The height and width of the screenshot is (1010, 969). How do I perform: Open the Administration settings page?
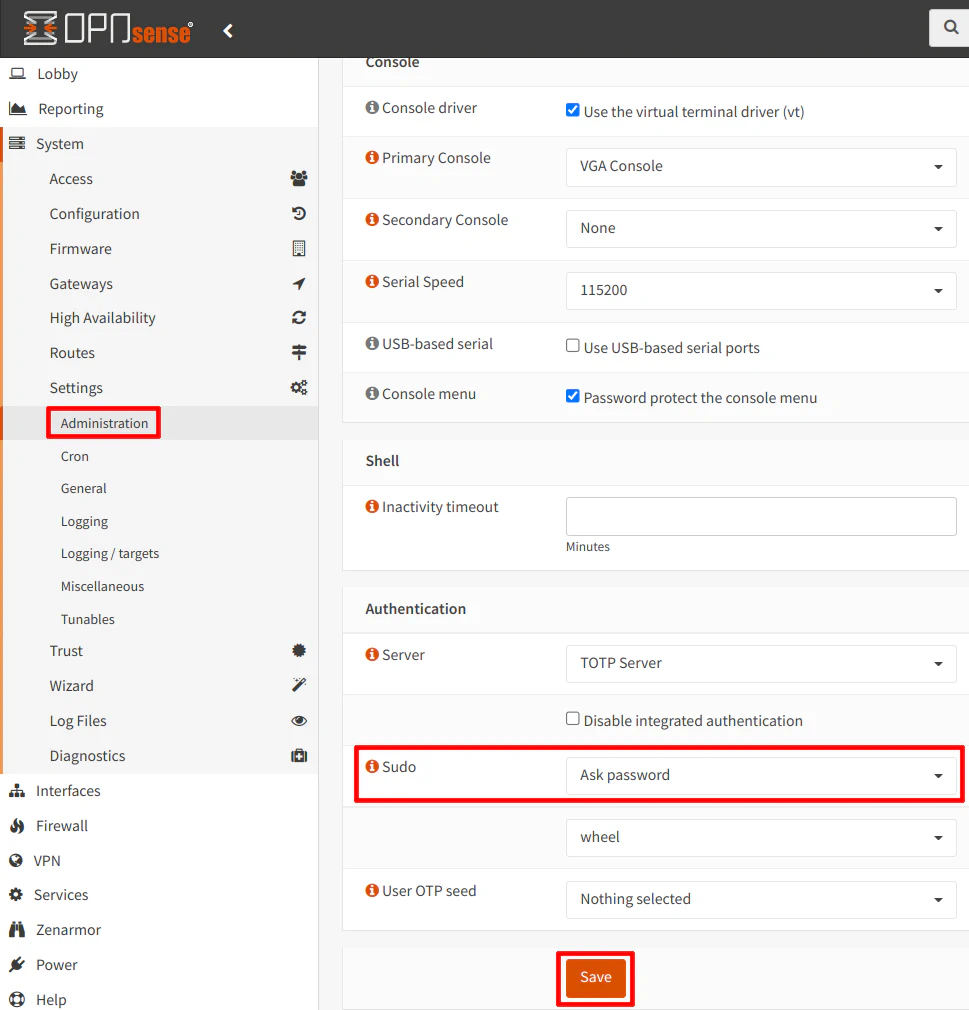click(x=104, y=423)
